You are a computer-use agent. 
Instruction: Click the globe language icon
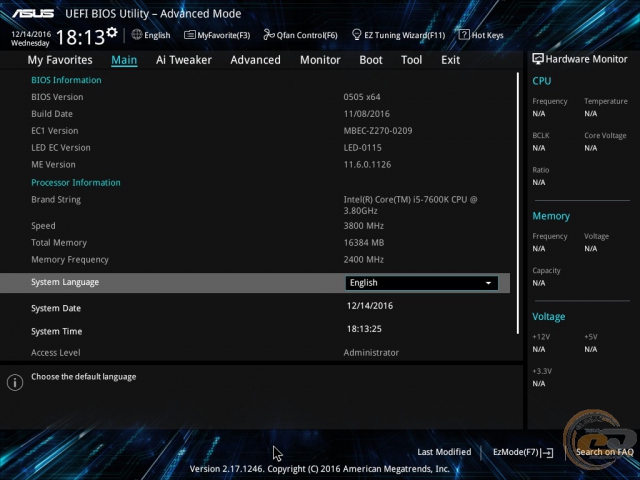click(x=137, y=35)
